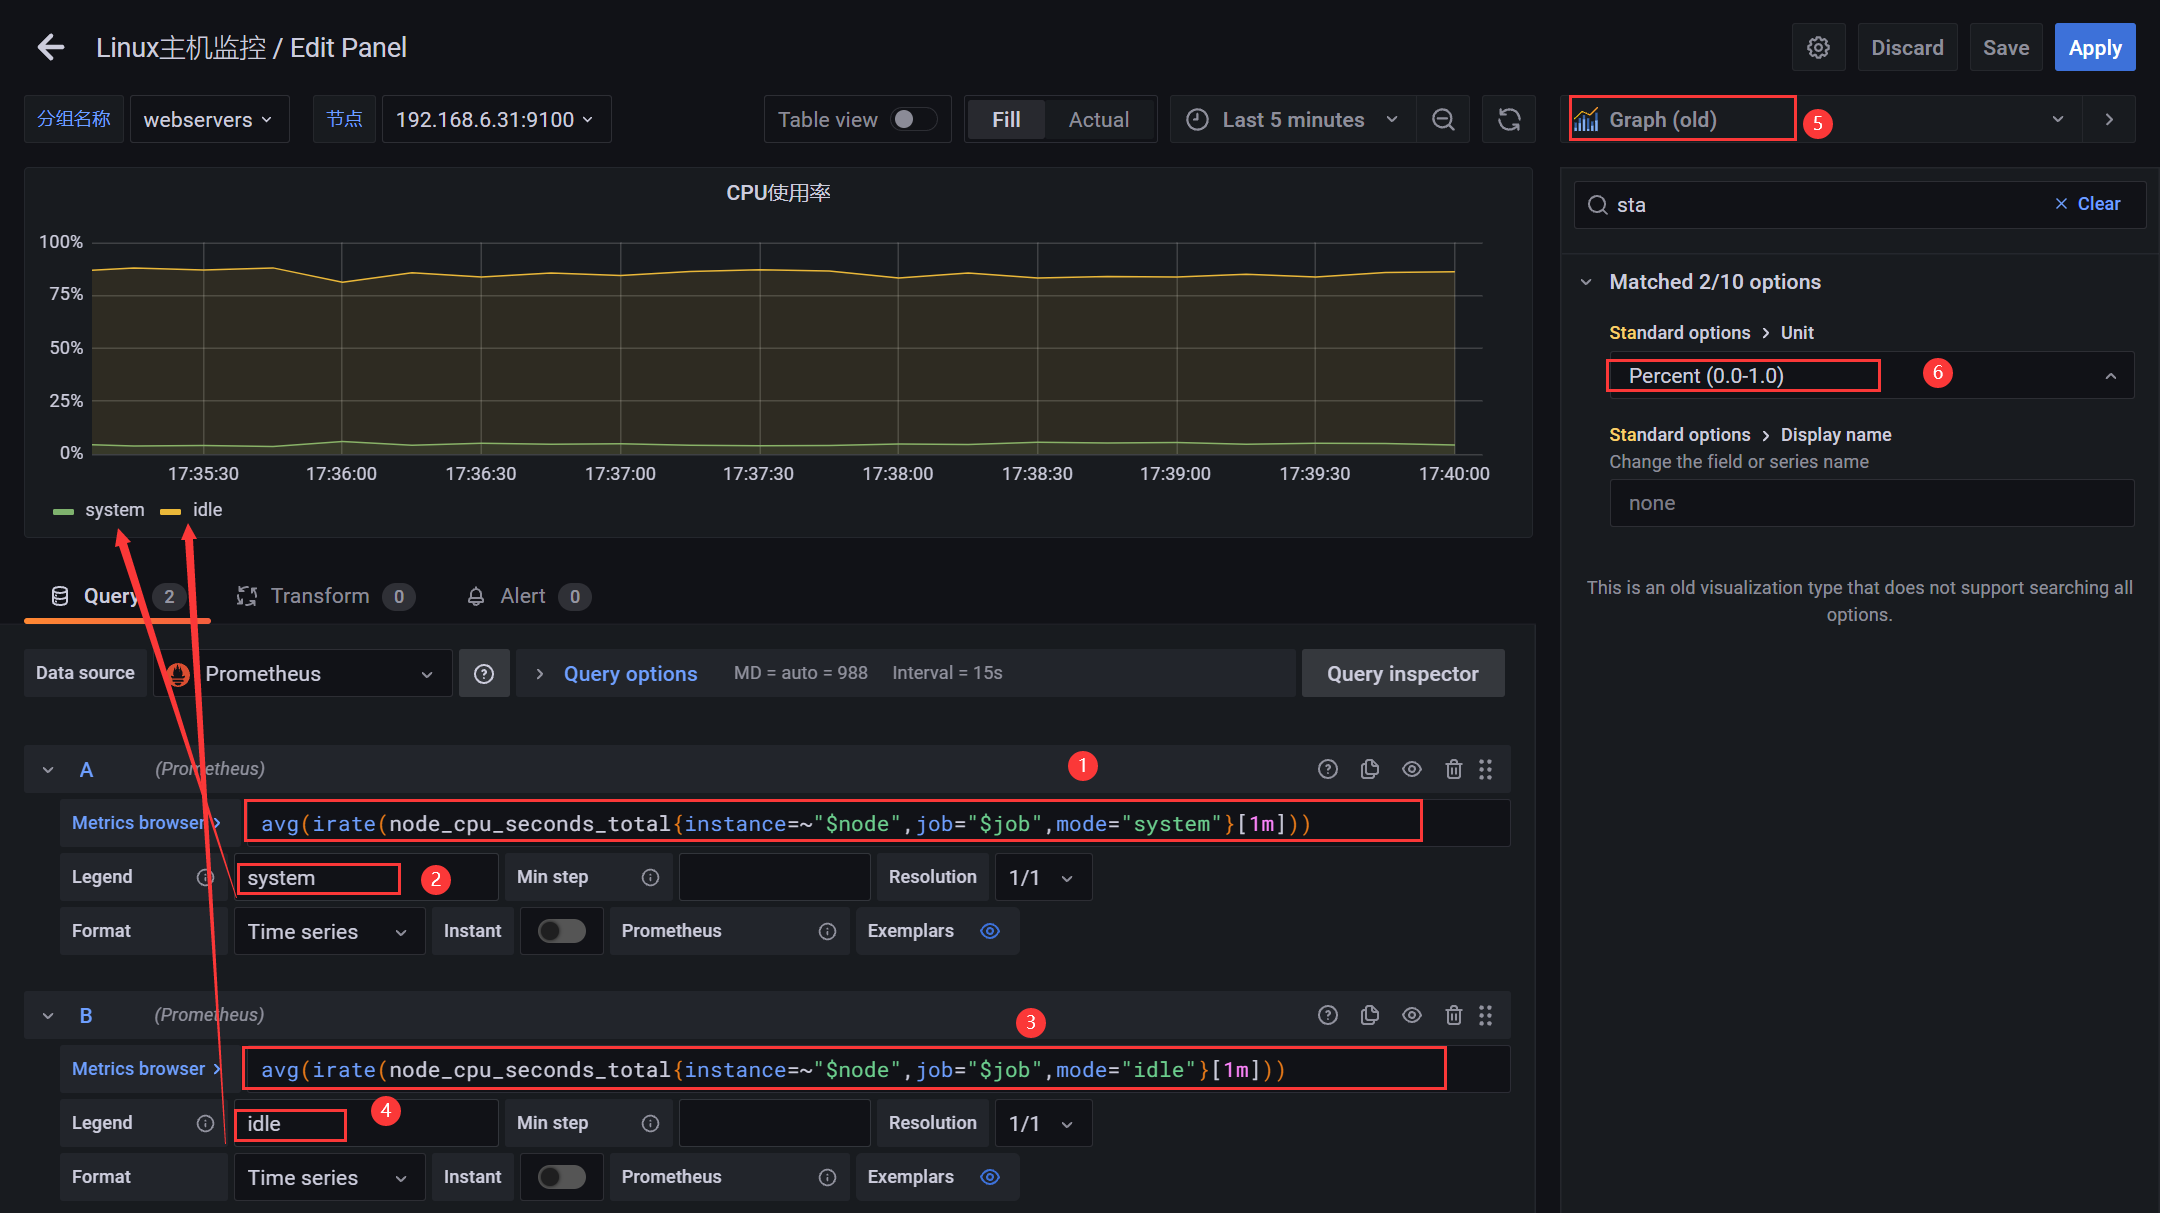Refresh the dashboard with refresh icon
This screenshot has height=1213, width=2160.
click(1509, 120)
